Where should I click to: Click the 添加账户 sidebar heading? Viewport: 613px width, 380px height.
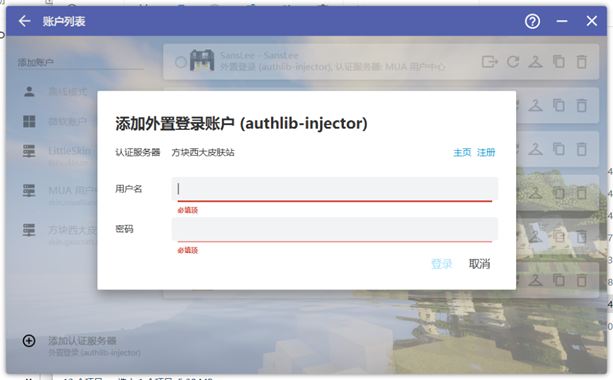36,63
